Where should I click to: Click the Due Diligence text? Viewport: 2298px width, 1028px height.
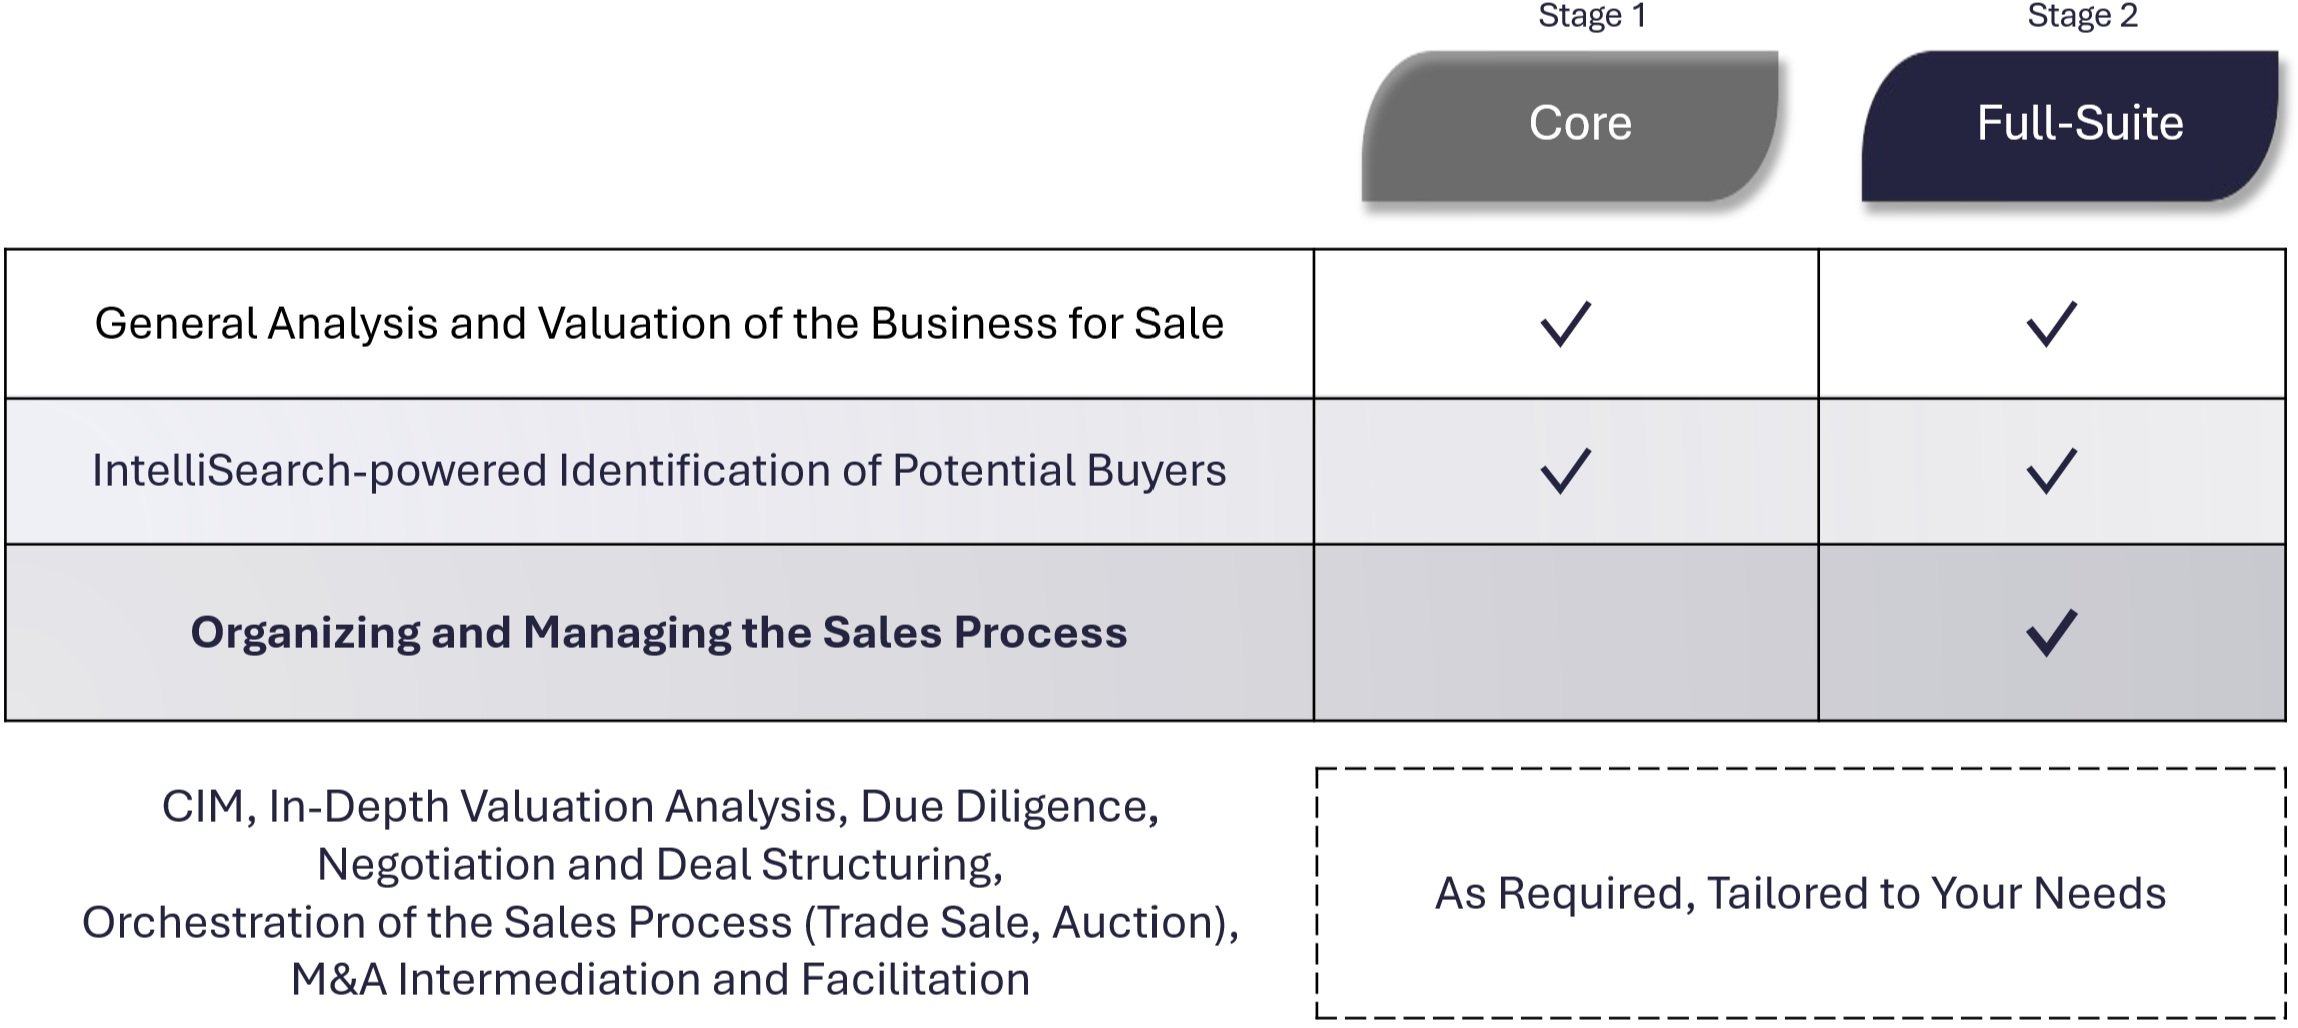[1008, 807]
